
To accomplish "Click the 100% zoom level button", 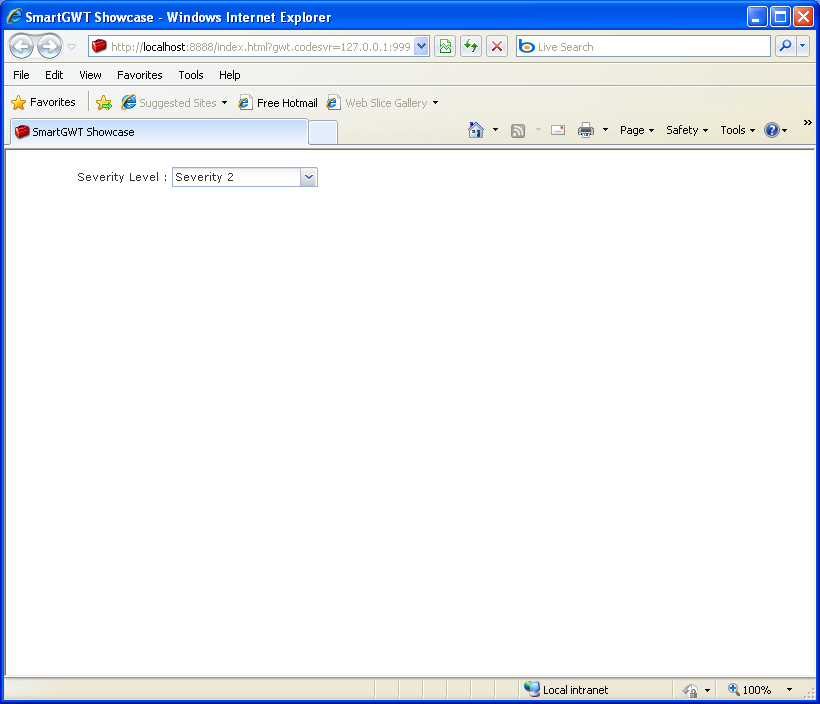I will coord(749,690).
